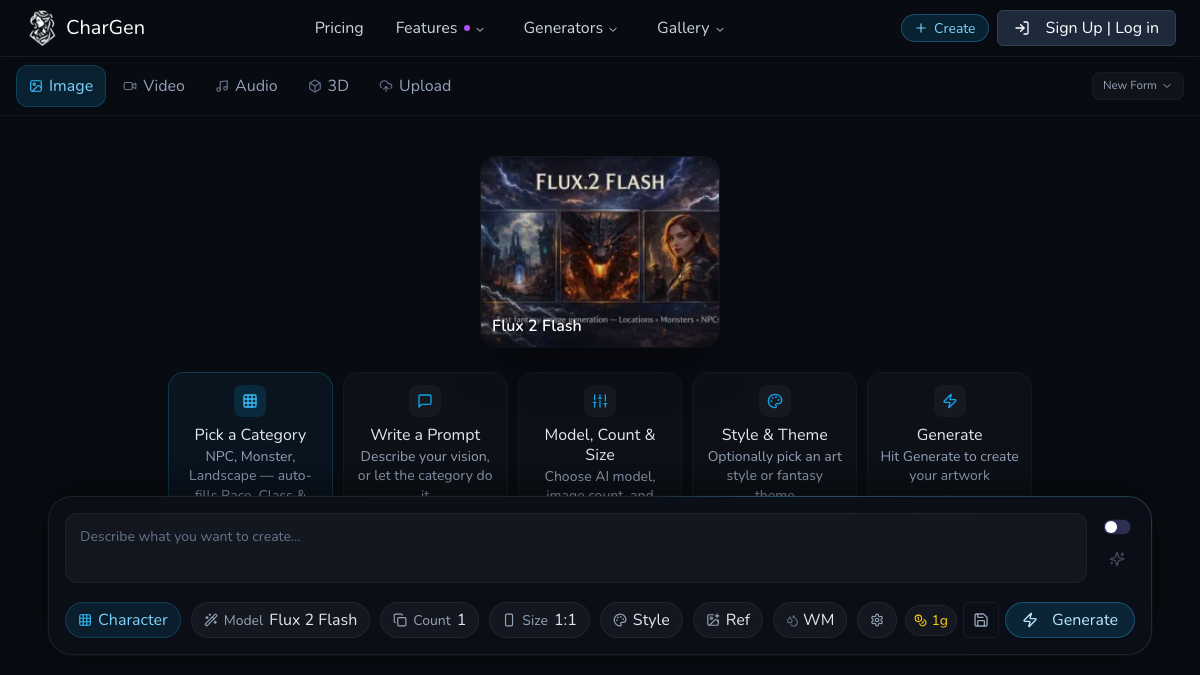Expand the Features menu

click(x=440, y=28)
